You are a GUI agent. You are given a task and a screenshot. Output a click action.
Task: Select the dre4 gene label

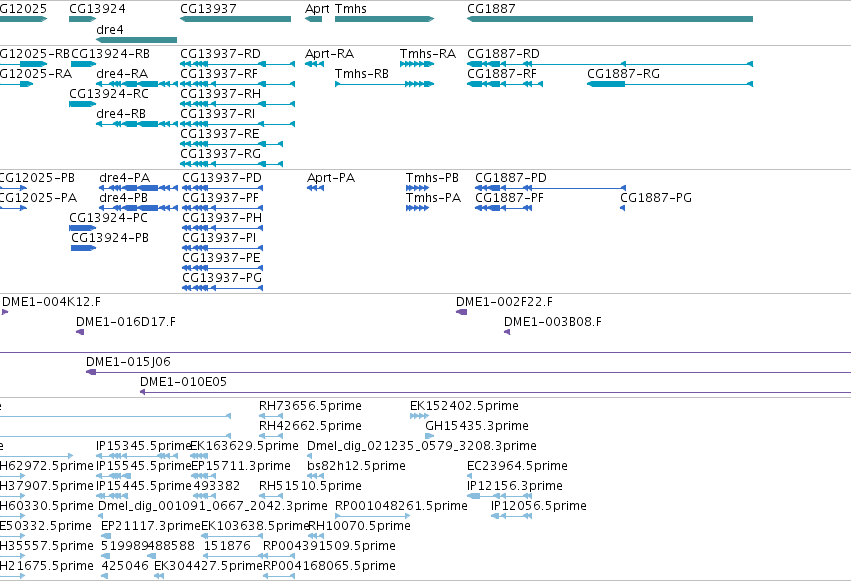pos(110,30)
